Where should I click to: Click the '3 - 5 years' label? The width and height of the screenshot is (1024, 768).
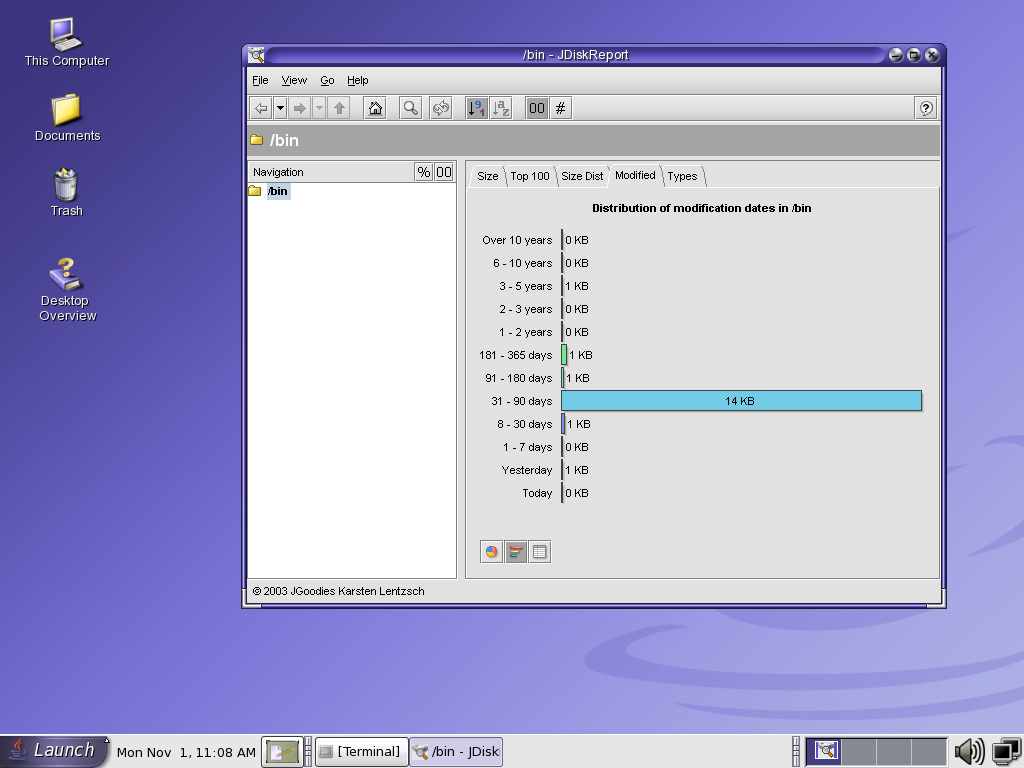click(x=526, y=286)
